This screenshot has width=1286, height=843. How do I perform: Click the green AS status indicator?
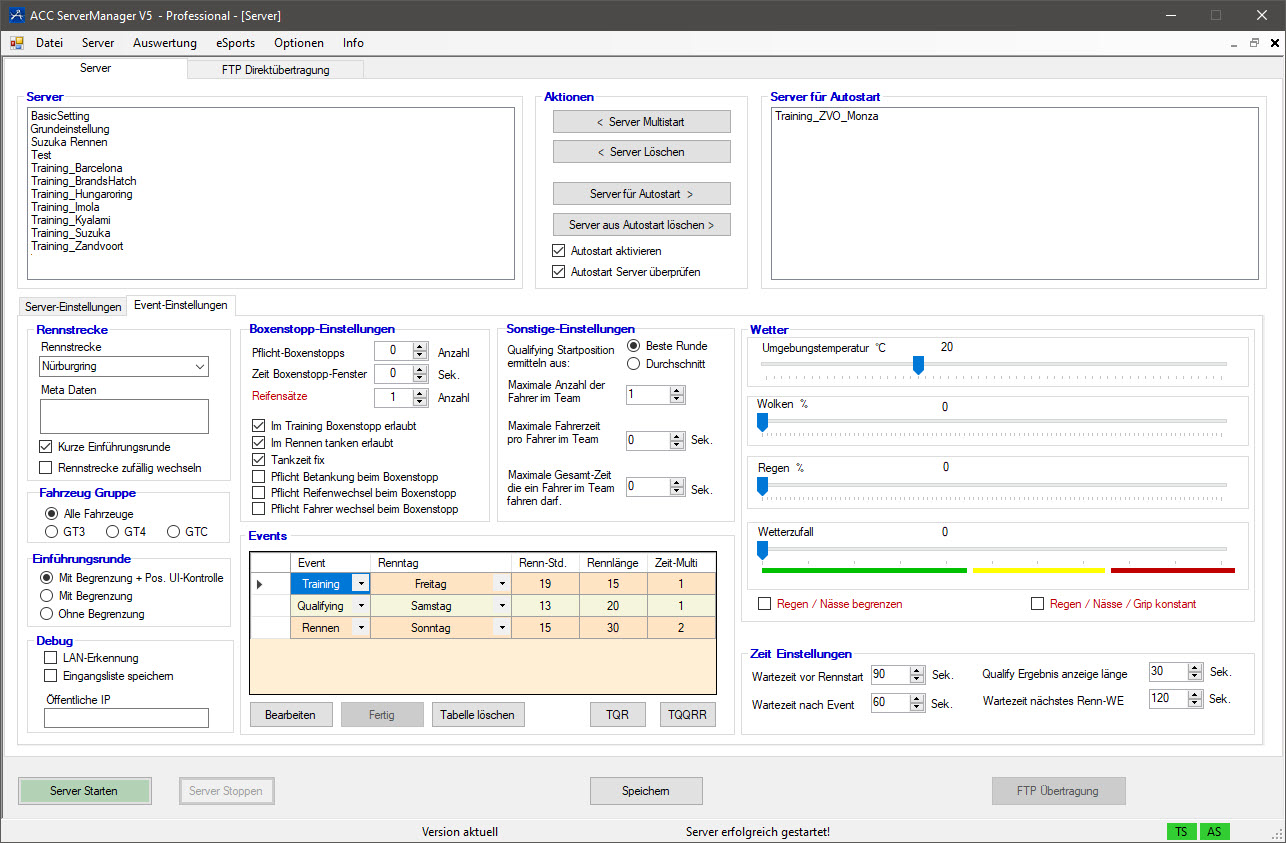pos(1213,831)
